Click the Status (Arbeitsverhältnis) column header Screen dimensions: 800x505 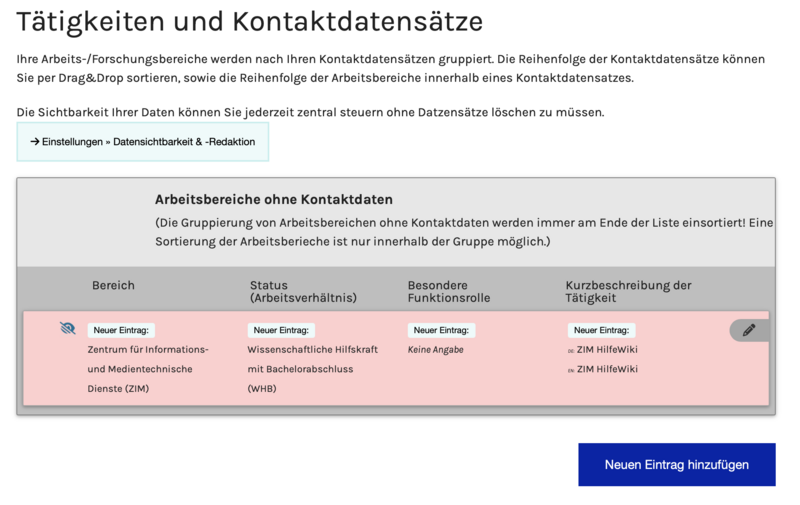coord(303,291)
